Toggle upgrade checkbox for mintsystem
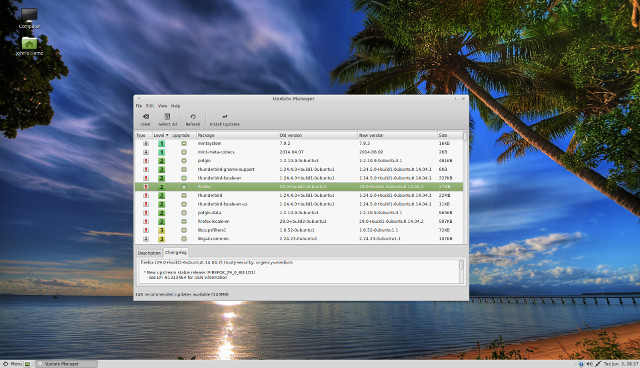 coord(184,144)
